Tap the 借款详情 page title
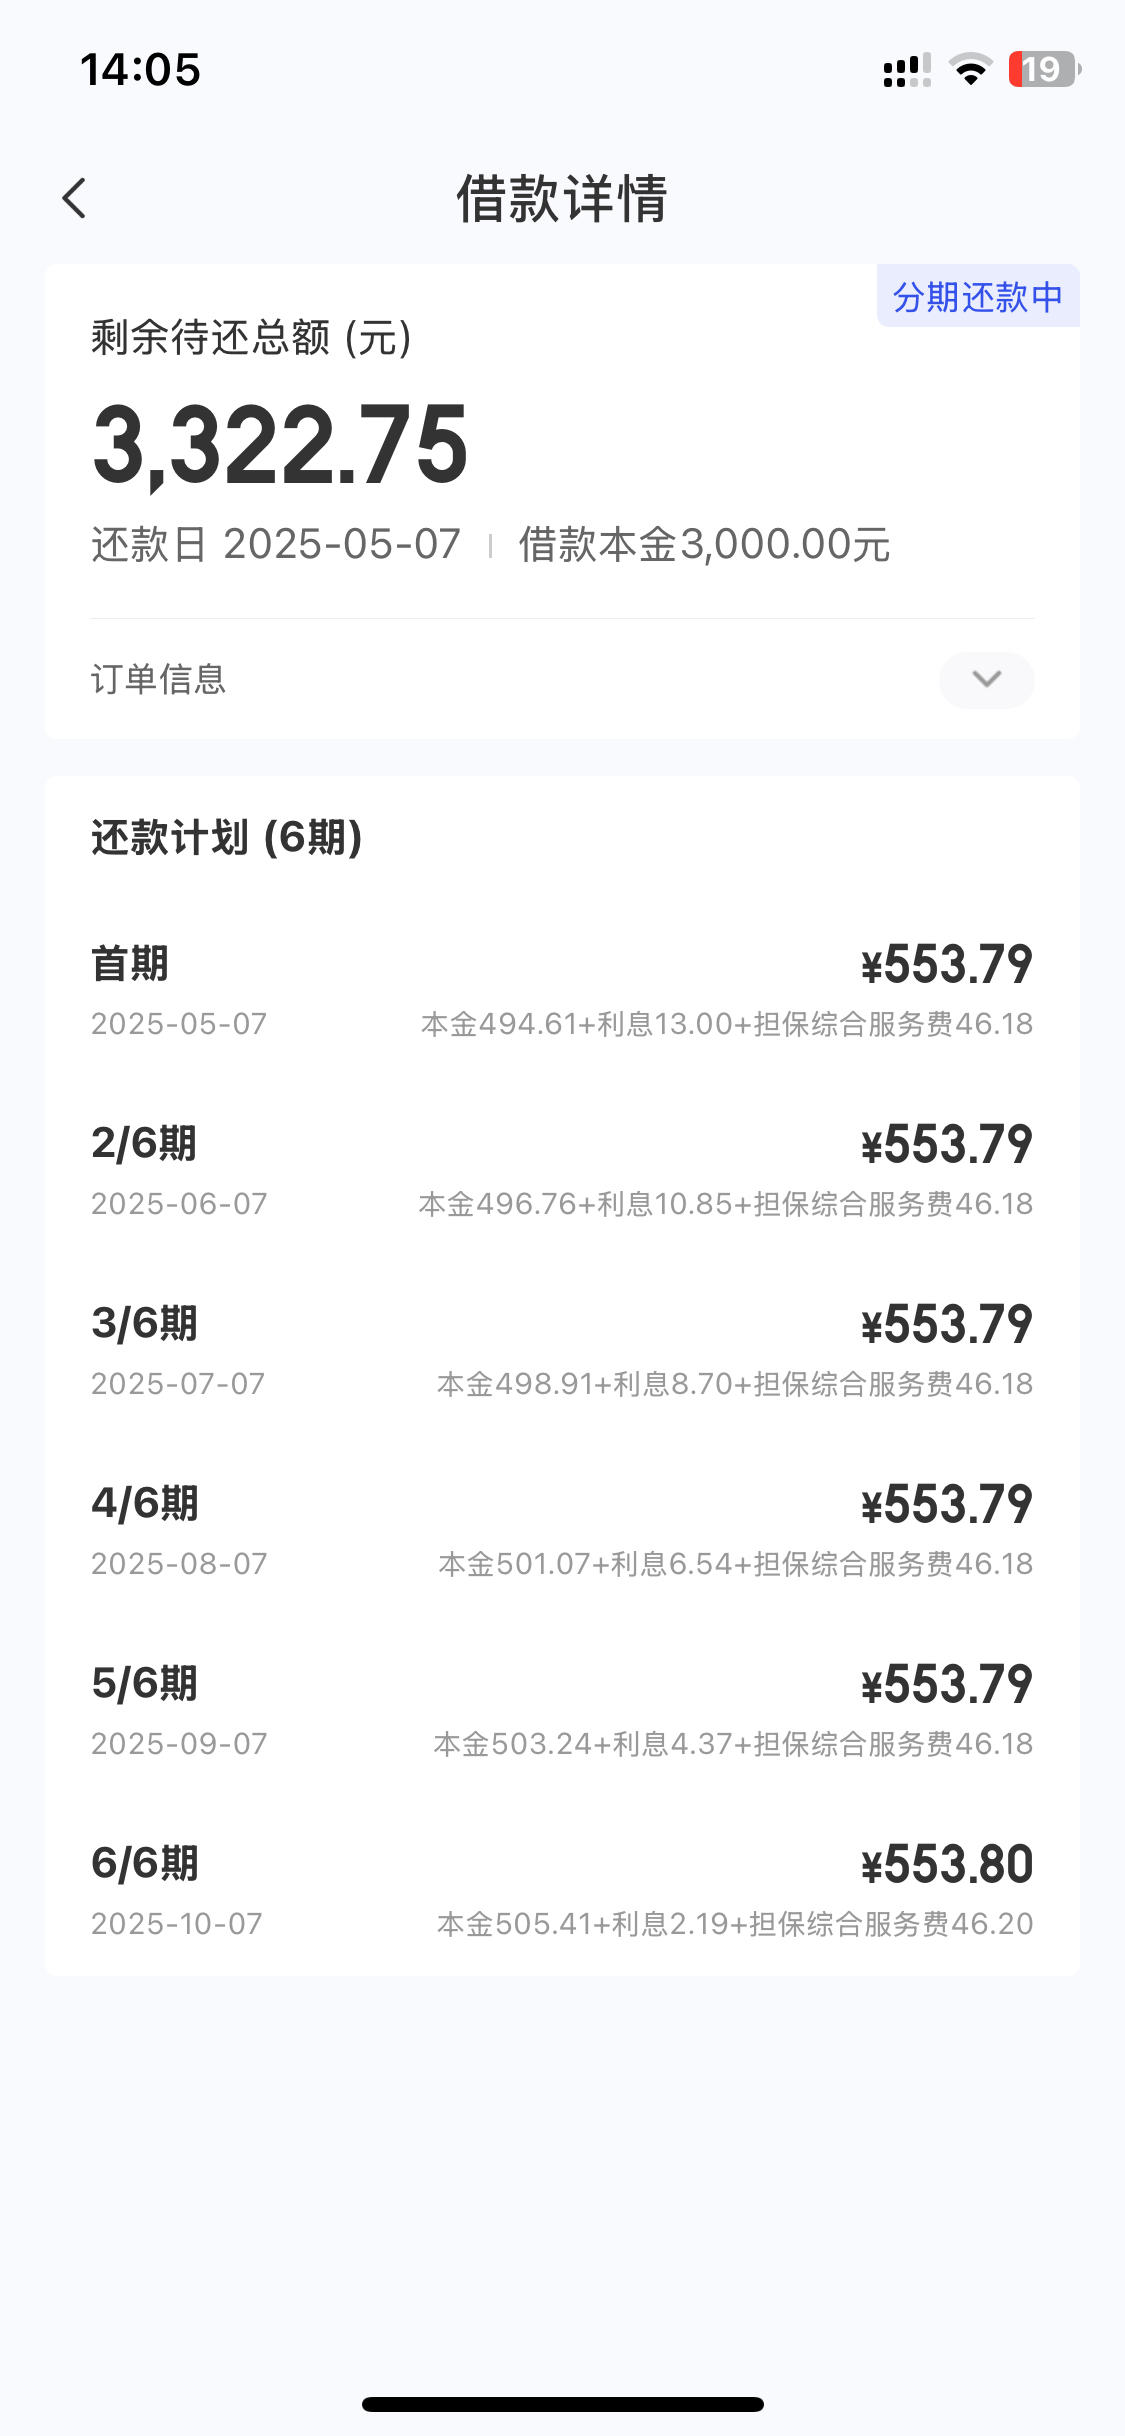The width and height of the screenshot is (1125, 2436). (x=562, y=198)
